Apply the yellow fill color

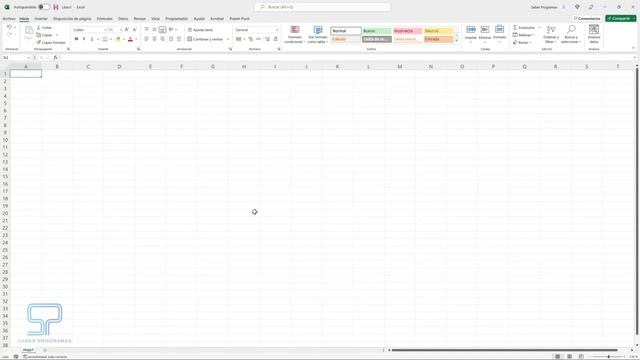point(118,39)
